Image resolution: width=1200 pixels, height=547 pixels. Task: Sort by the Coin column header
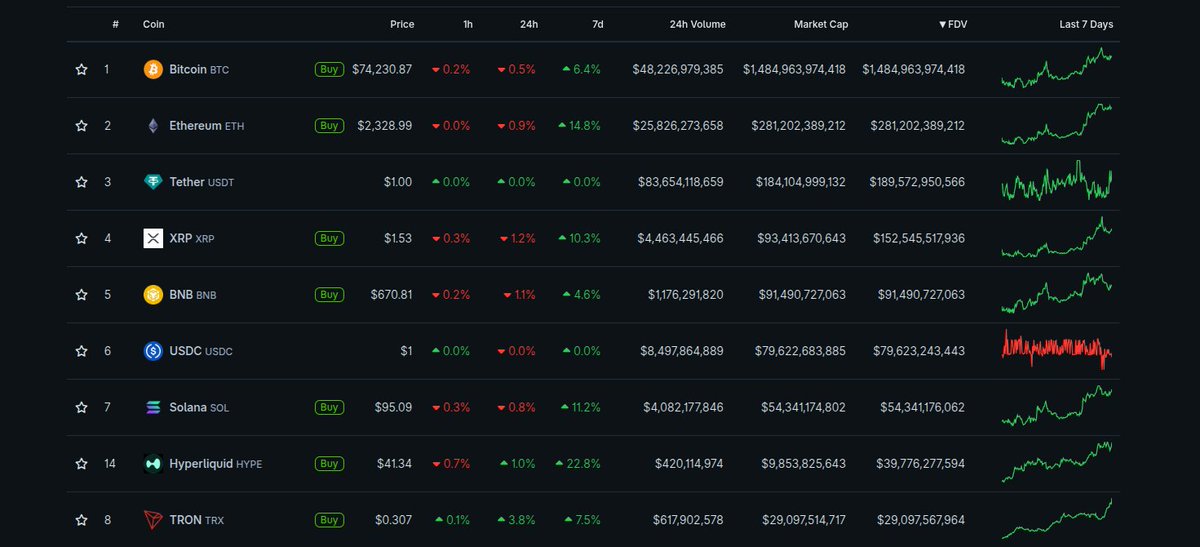click(154, 24)
